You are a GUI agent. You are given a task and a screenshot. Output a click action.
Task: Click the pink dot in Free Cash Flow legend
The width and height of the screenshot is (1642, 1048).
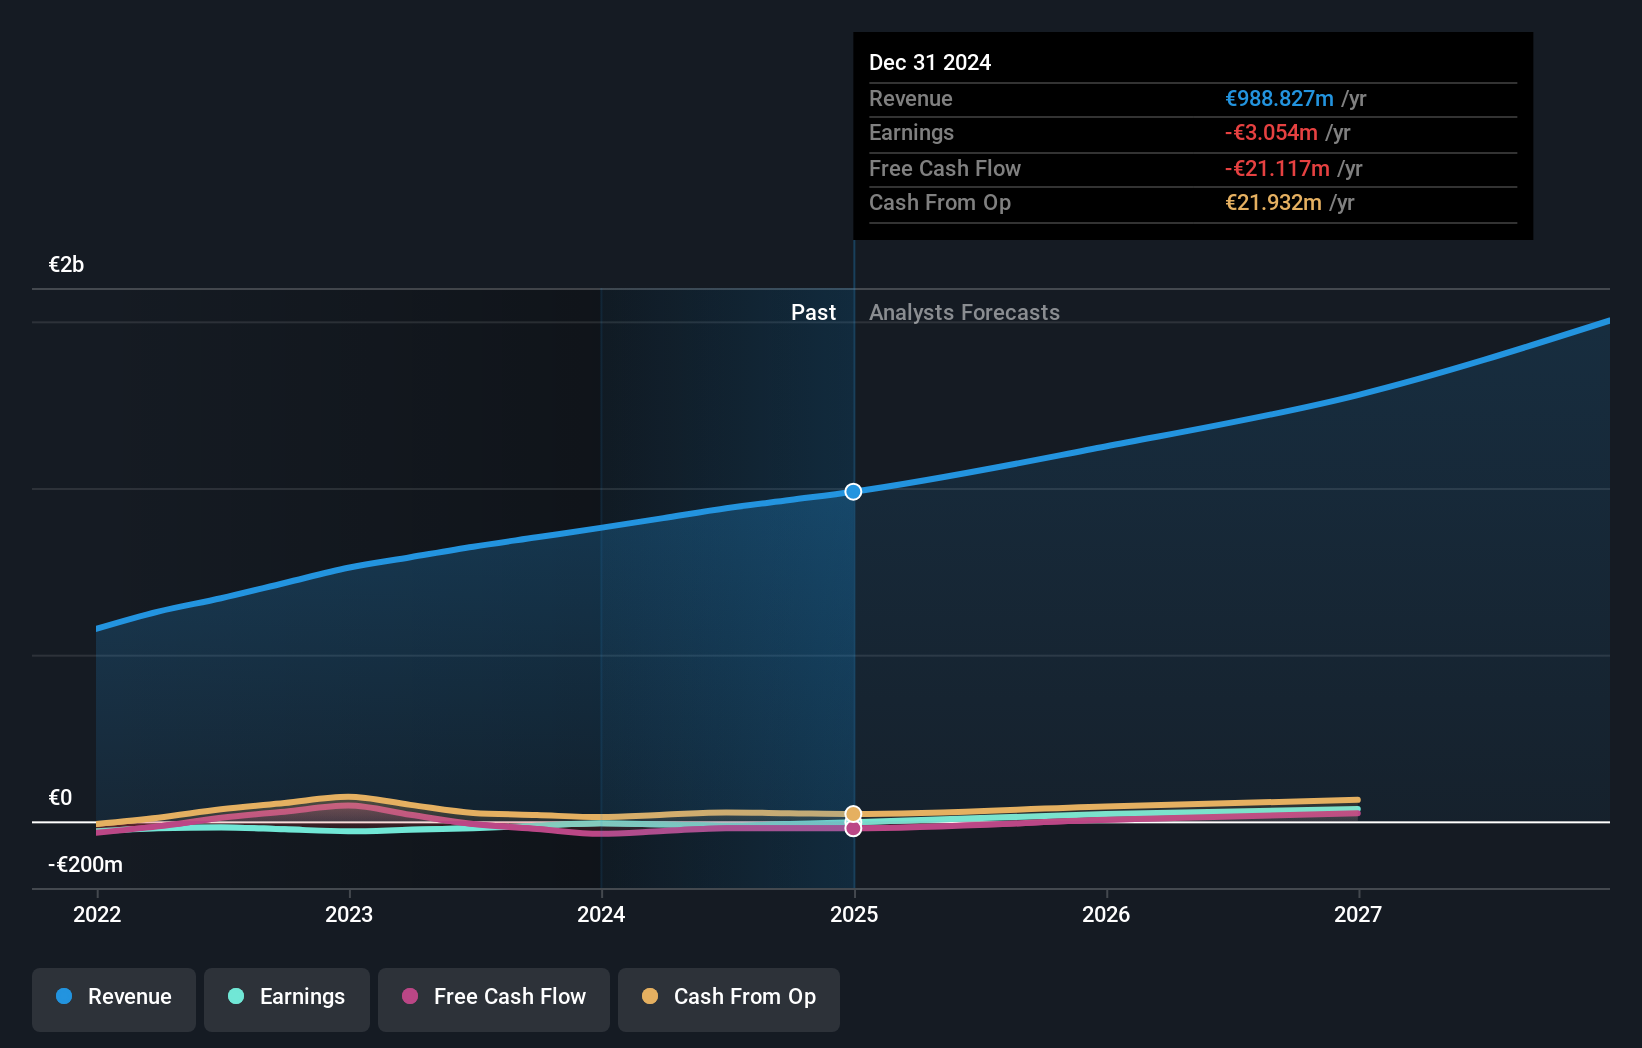(410, 997)
